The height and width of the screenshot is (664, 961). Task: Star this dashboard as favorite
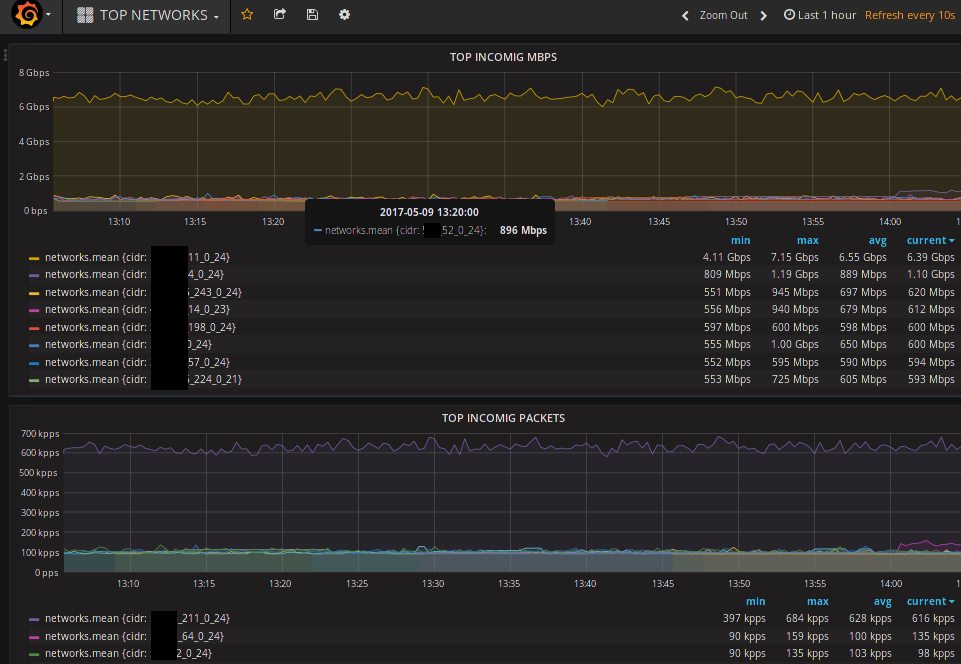[247, 15]
